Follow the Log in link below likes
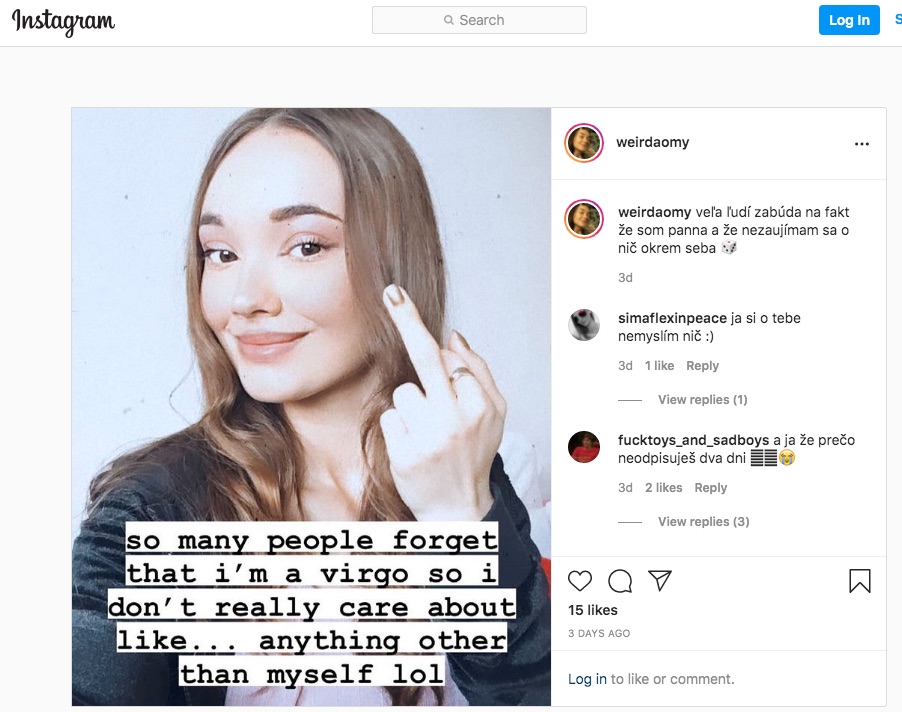The height and width of the screenshot is (712, 902). pyautogui.click(x=587, y=679)
